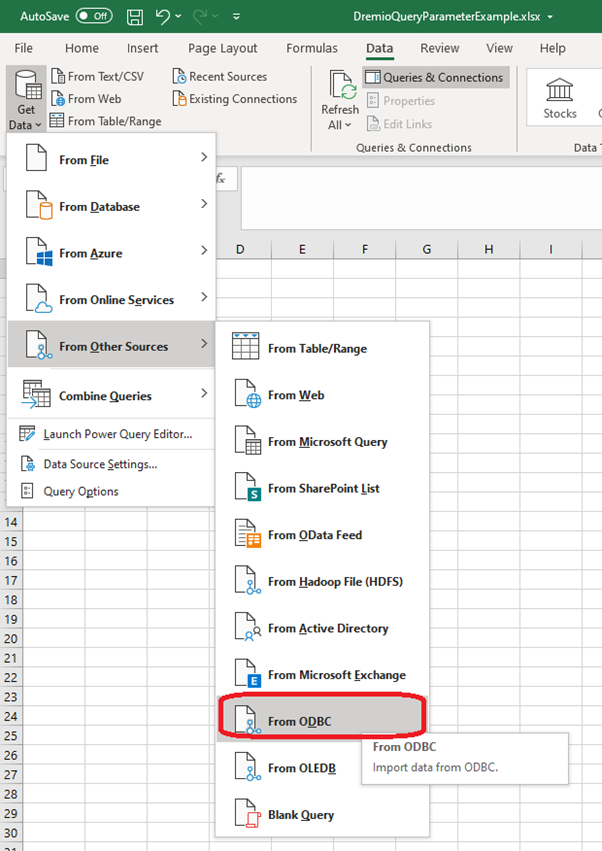
Task: Expand the From Azure submenu
Action: [111, 253]
